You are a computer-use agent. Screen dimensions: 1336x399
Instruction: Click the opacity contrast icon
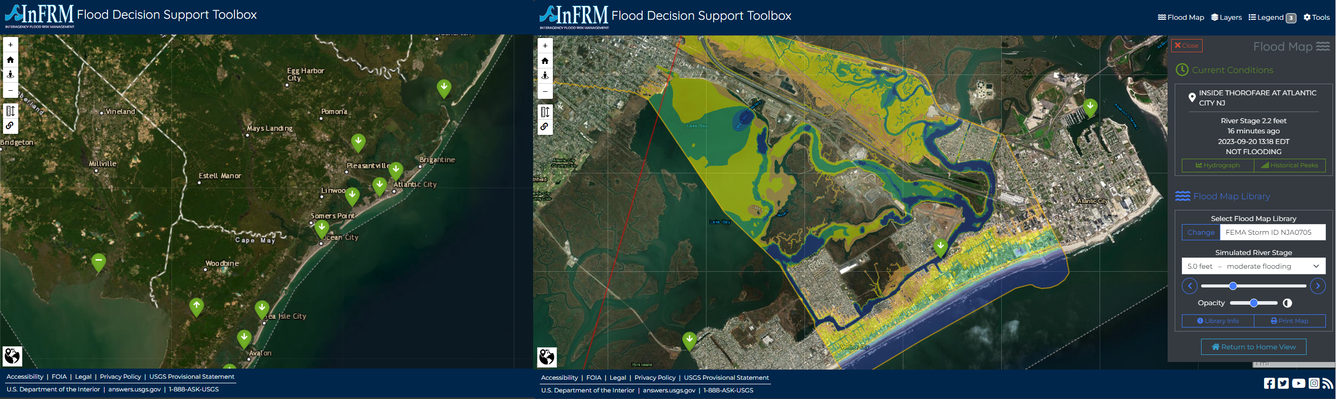coord(1287,303)
